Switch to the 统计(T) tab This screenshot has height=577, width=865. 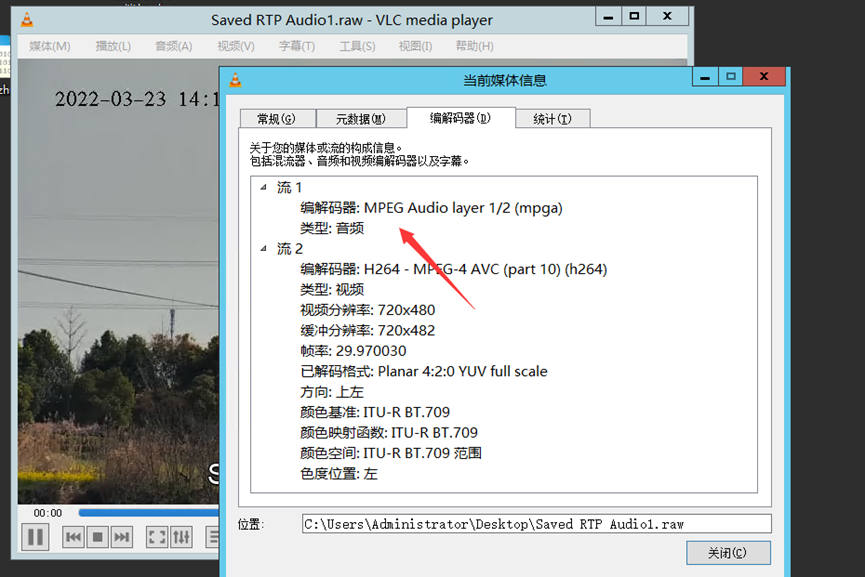(553, 119)
